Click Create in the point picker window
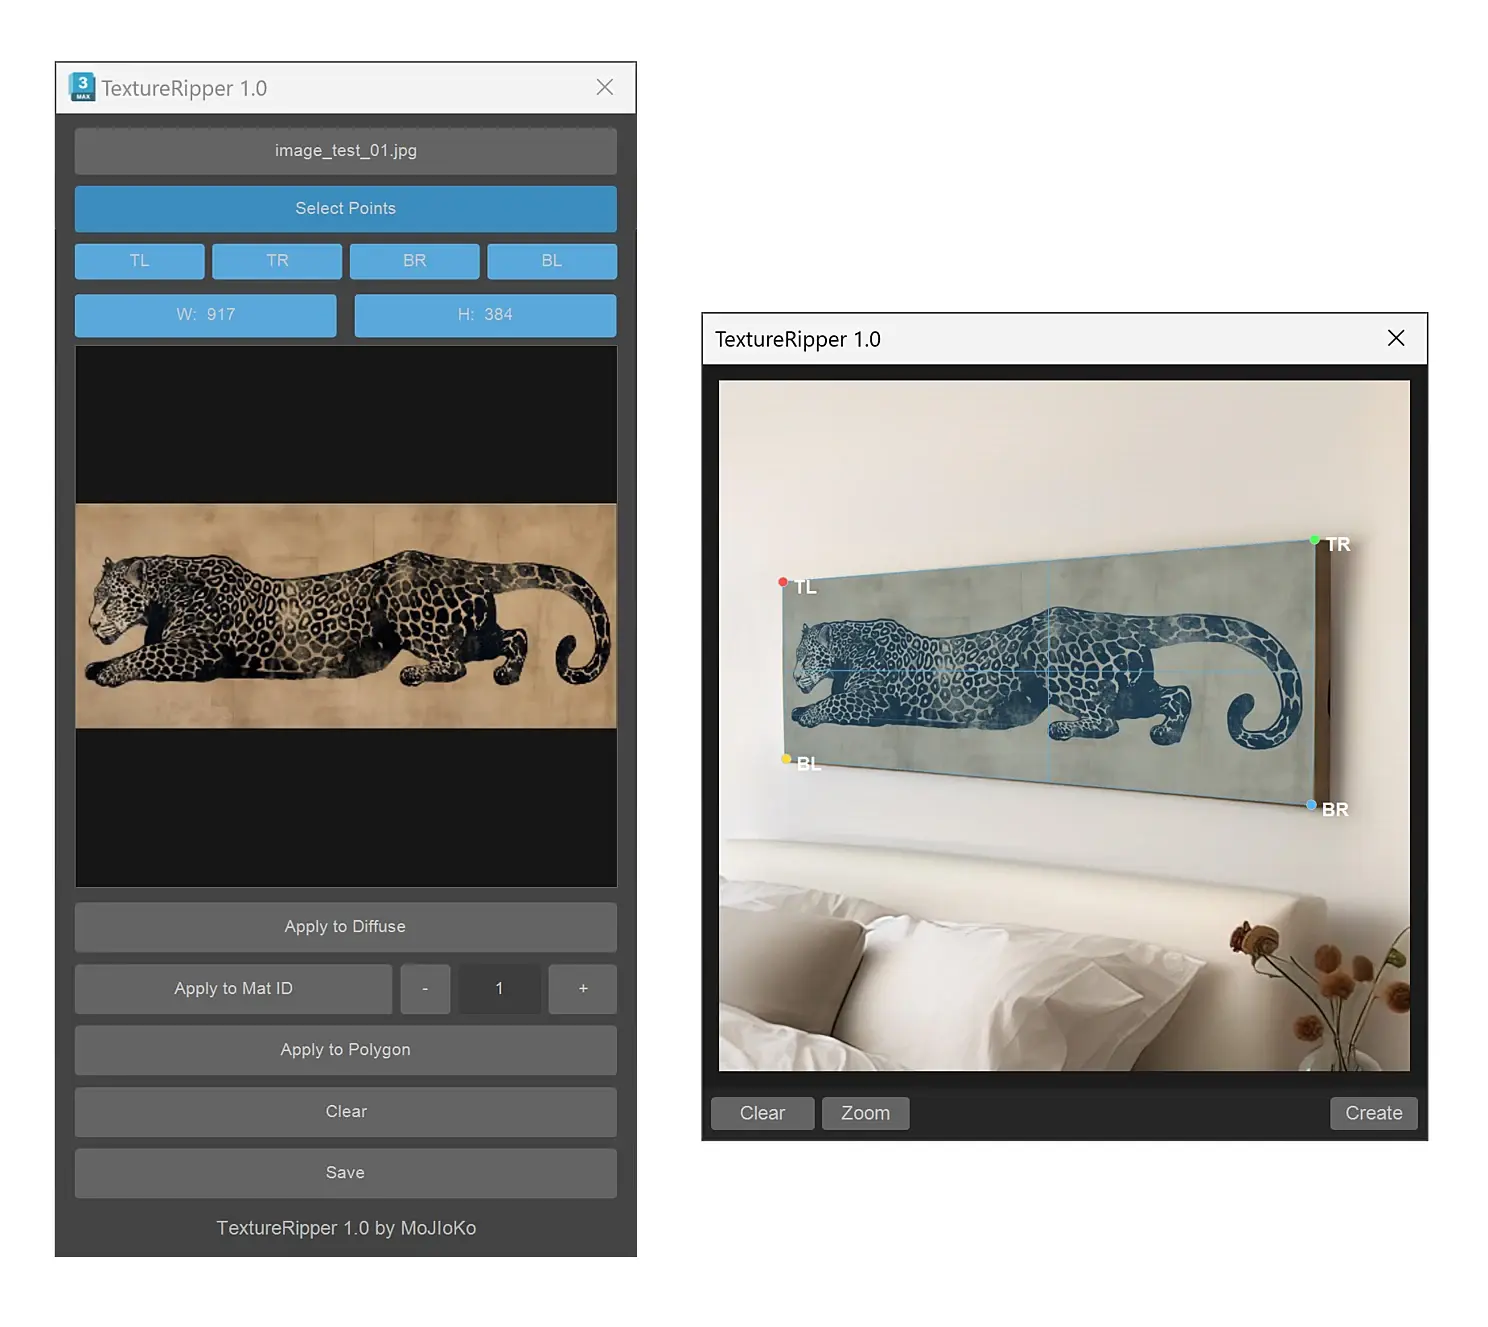 [x=1373, y=1113]
